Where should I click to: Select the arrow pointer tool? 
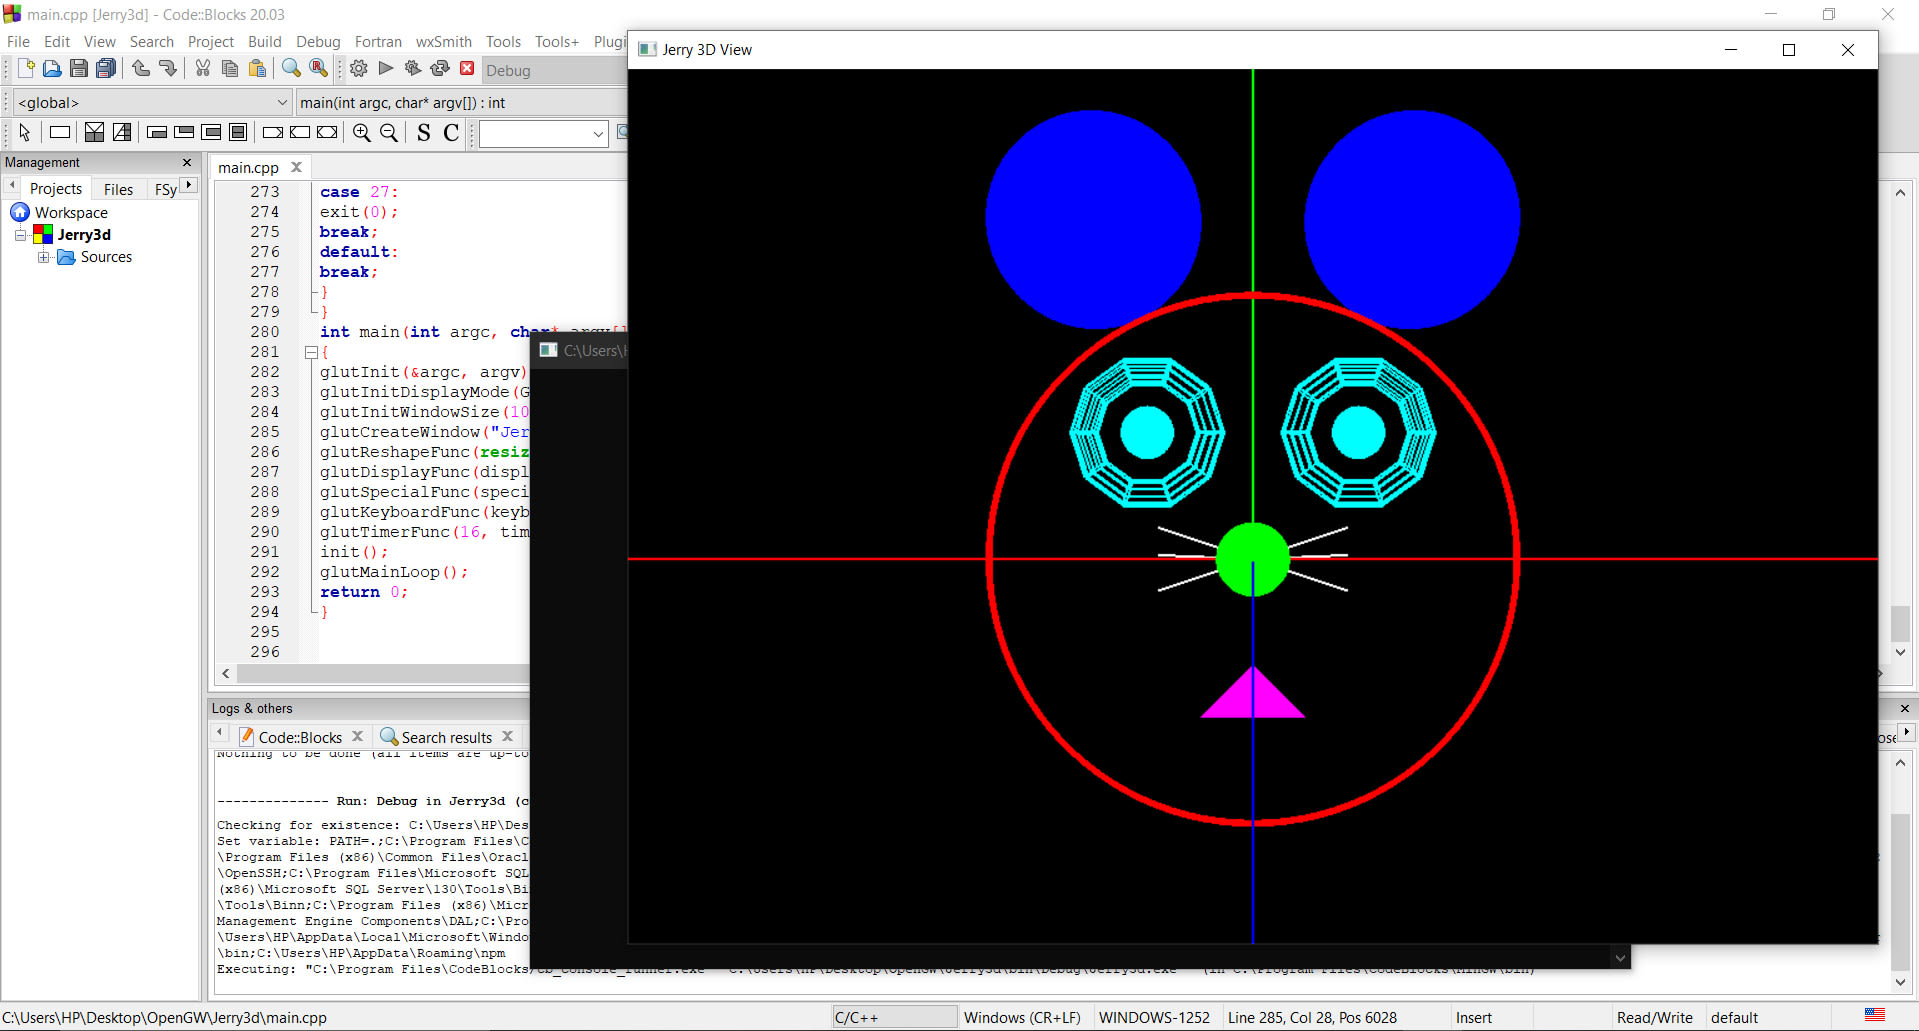[25, 133]
